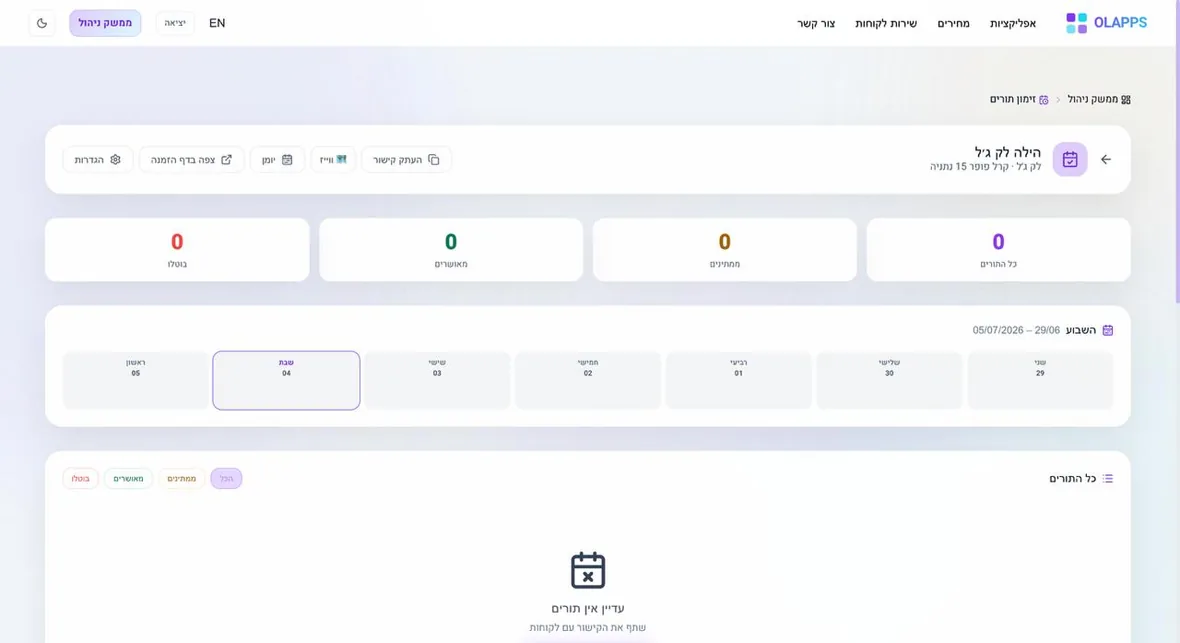Open צפה בדף הזמנה external link
Image resolution: width=1180 pixels, height=643 pixels.
[191, 160]
